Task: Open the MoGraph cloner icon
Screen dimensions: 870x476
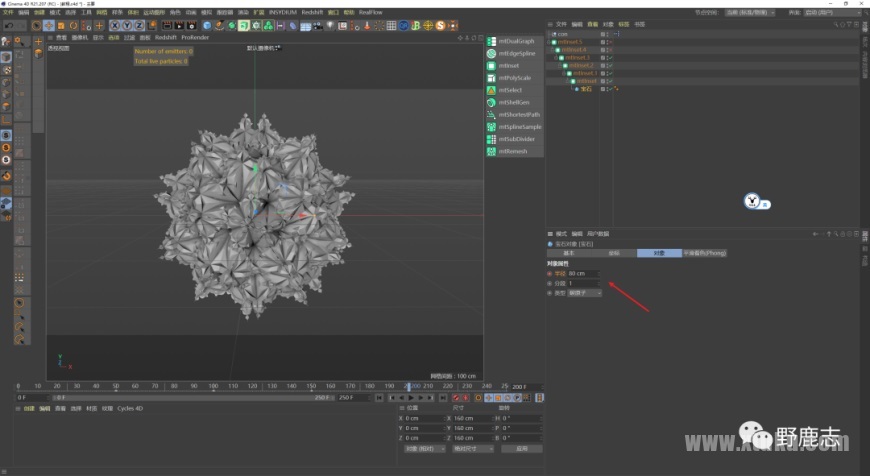Action: (x=268, y=26)
